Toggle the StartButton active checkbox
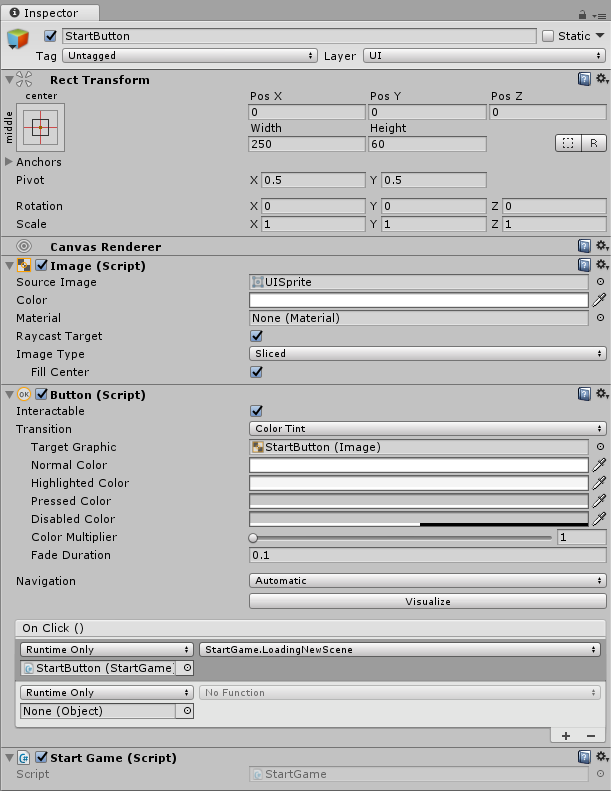 click(50, 36)
